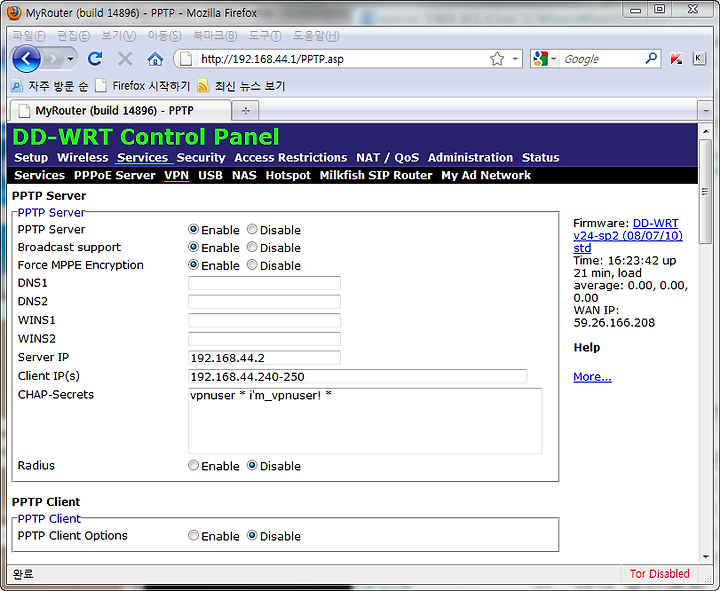Enable Force MPPE Encryption
This screenshot has width=720, height=591.
coord(193,265)
